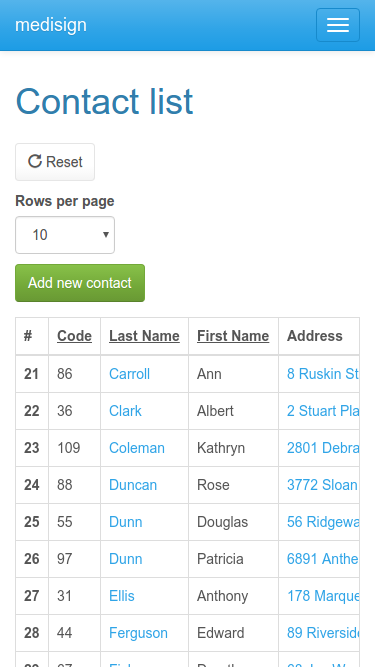Open Dunn contact with code 55
The width and height of the screenshot is (375, 667).
click(125, 522)
